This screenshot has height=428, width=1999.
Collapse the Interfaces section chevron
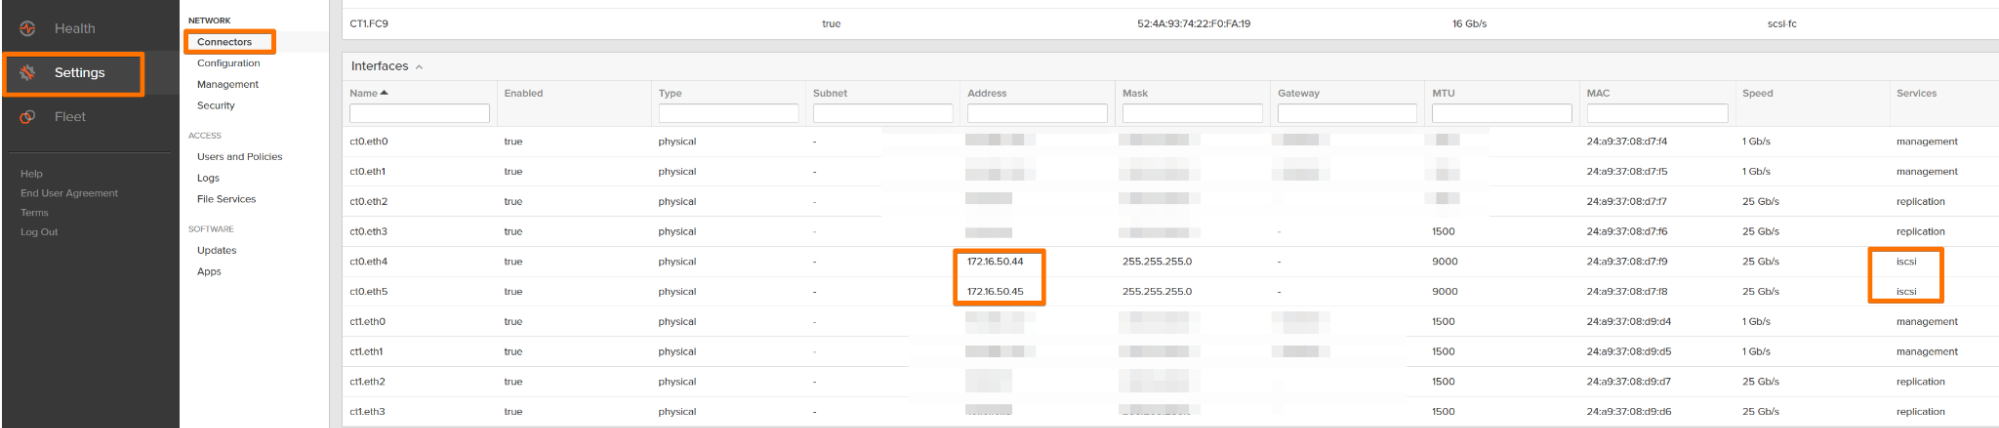(x=419, y=67)
